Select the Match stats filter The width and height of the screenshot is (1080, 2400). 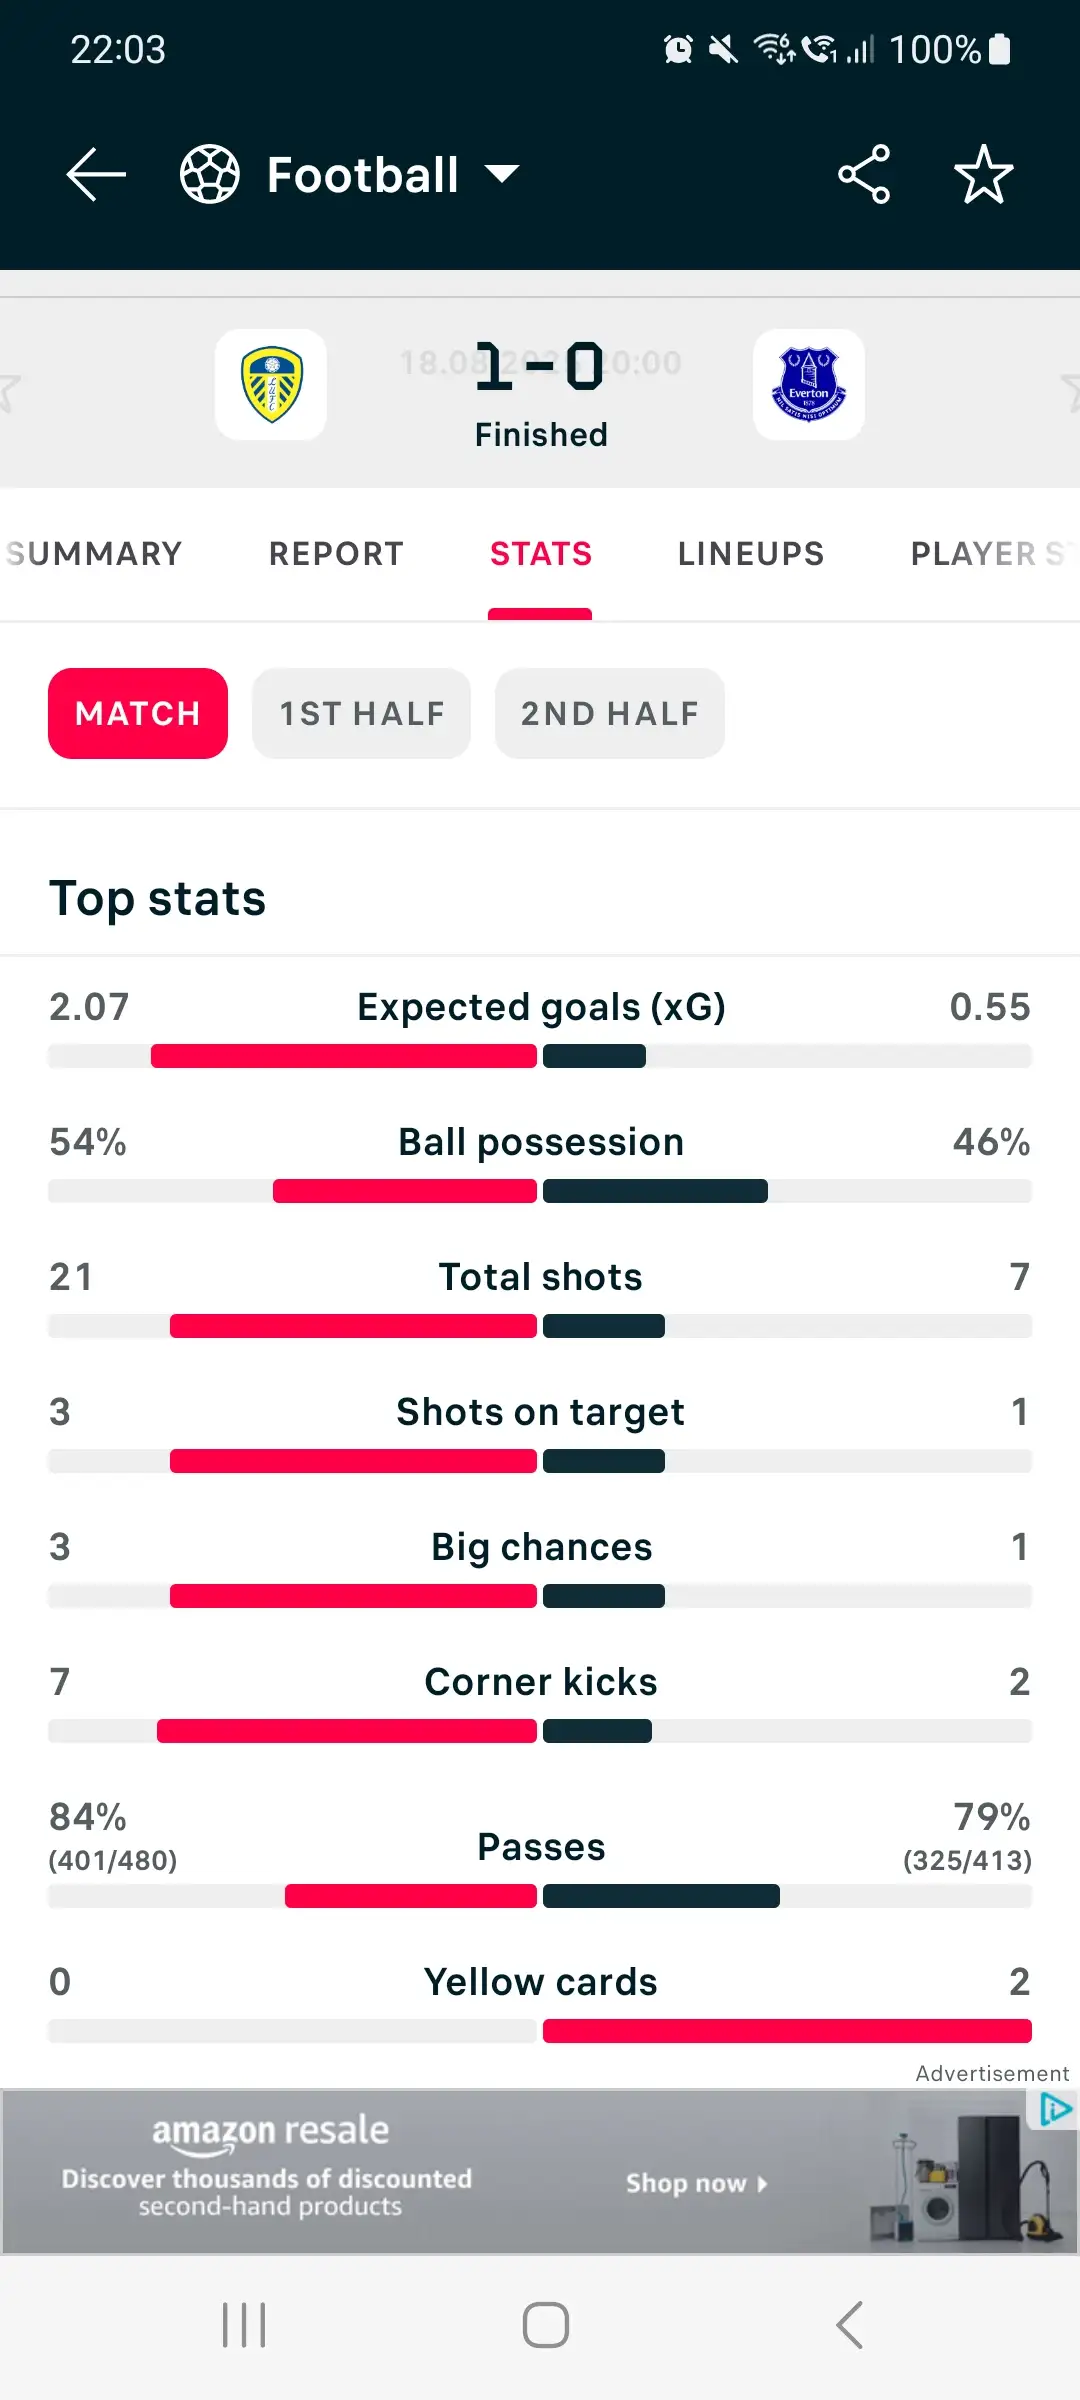[138, 713]
